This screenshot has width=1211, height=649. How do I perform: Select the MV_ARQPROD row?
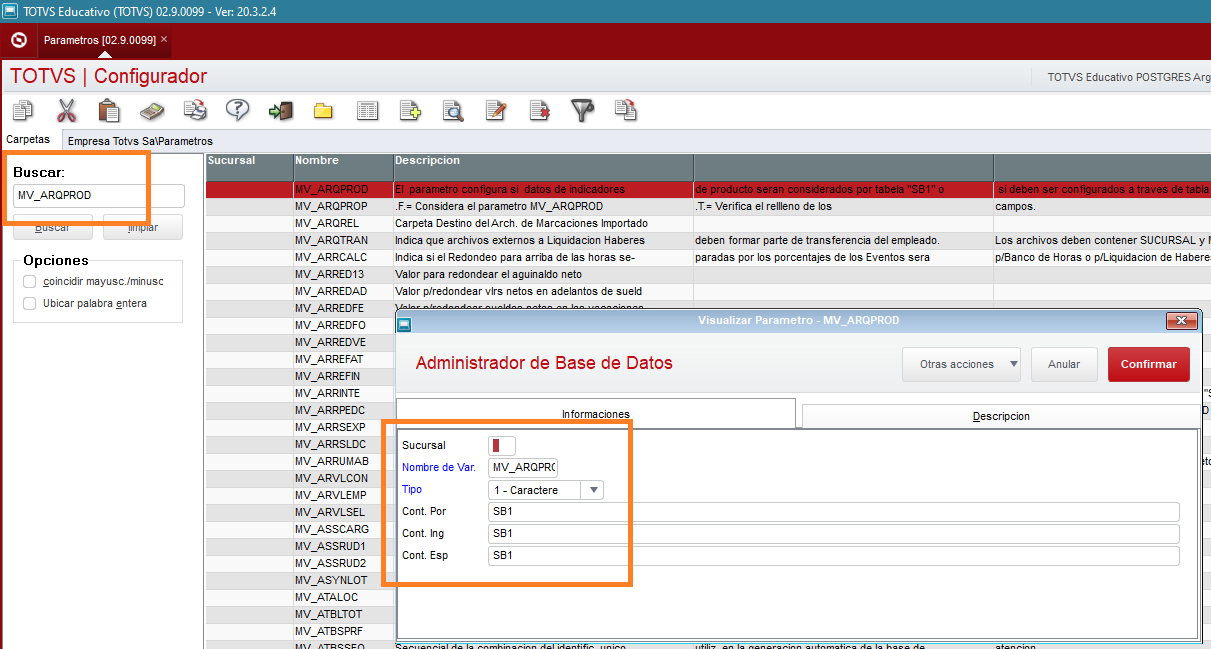coord(708,189)
